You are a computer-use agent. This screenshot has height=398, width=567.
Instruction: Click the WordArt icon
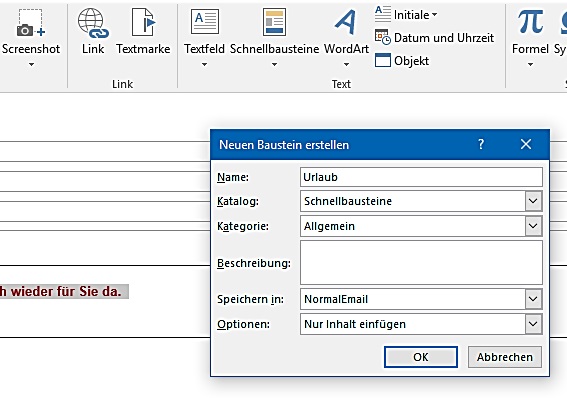[345, 22]
